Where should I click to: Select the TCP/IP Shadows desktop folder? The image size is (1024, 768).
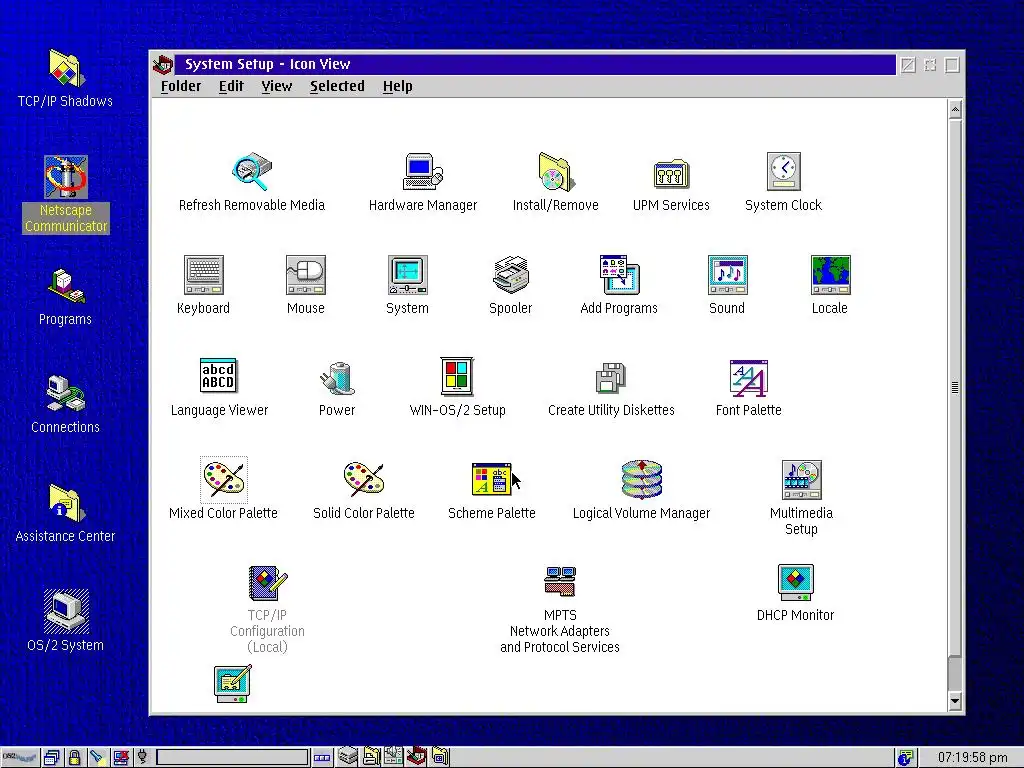point(65,67)
